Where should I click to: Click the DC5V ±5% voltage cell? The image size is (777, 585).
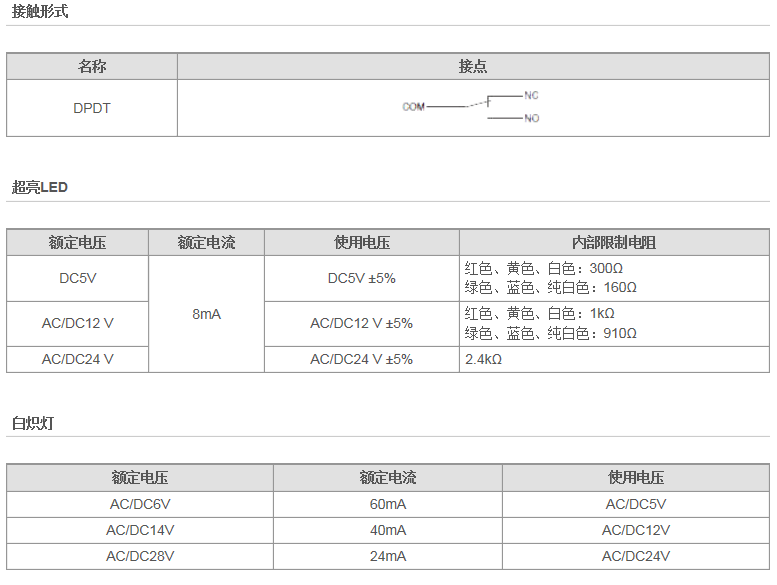(361, 278)
